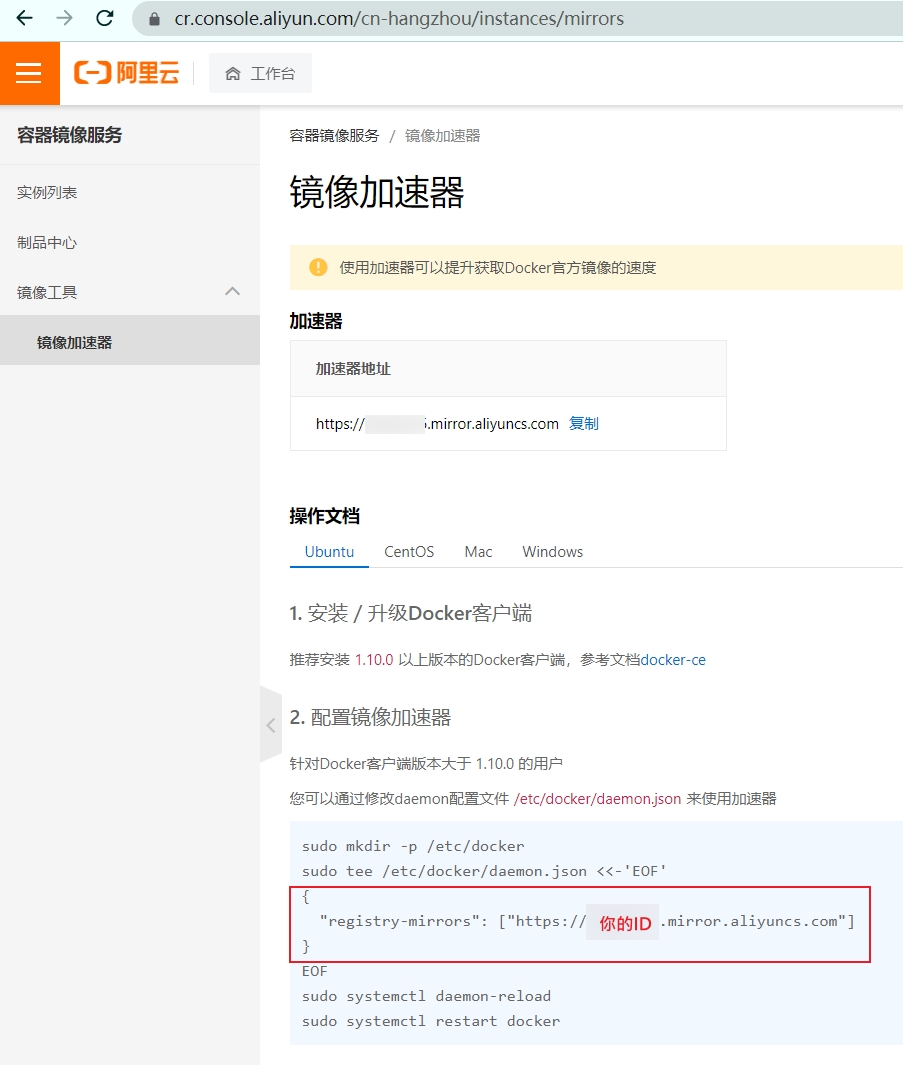903x1065 pixels.
Task: Open 实例列表 in the sidebar
Action: (x=47, y=192)
